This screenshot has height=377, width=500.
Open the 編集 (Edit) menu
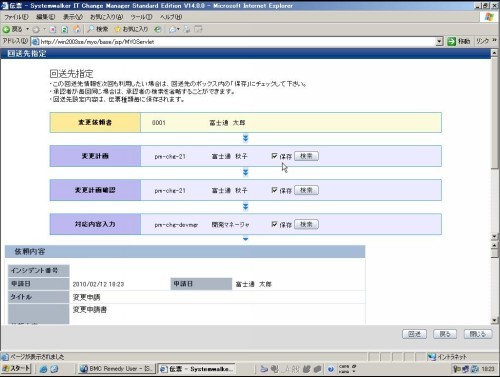45,17
